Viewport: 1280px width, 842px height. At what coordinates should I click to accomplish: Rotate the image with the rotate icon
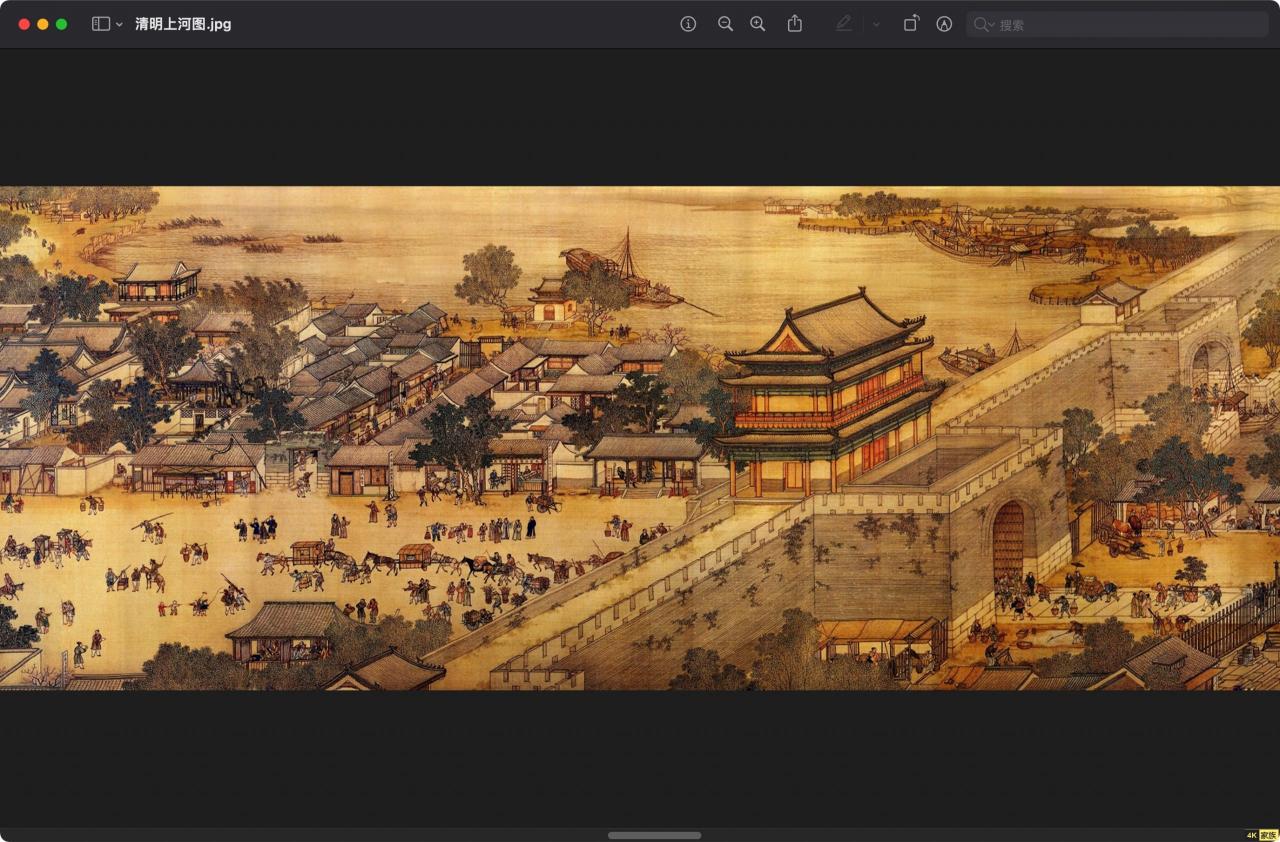point(911,23)
